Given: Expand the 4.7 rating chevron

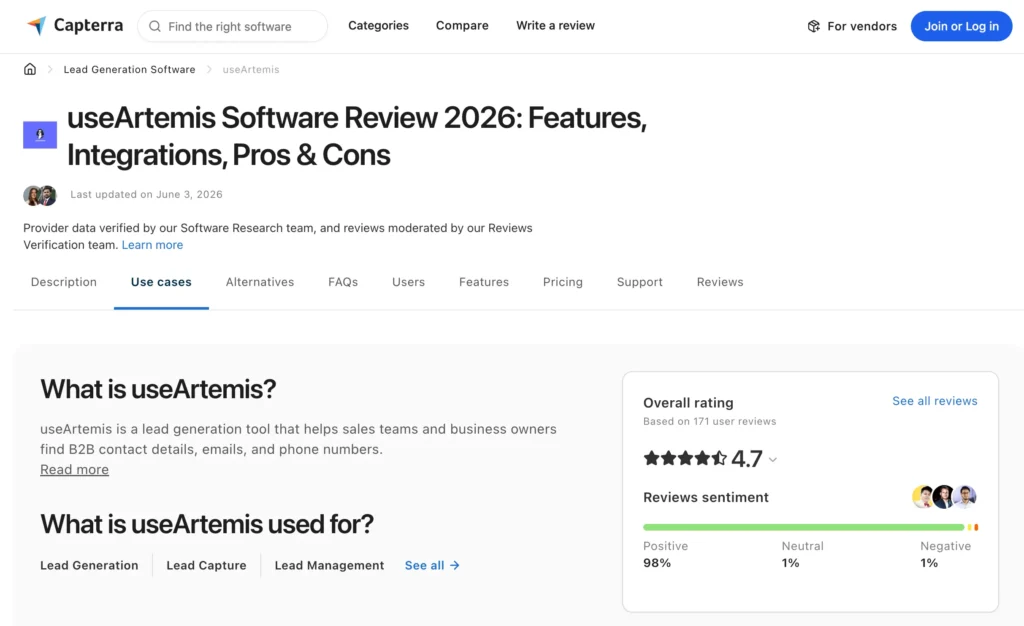Looking at the screenshot, I should coord(773,460).
